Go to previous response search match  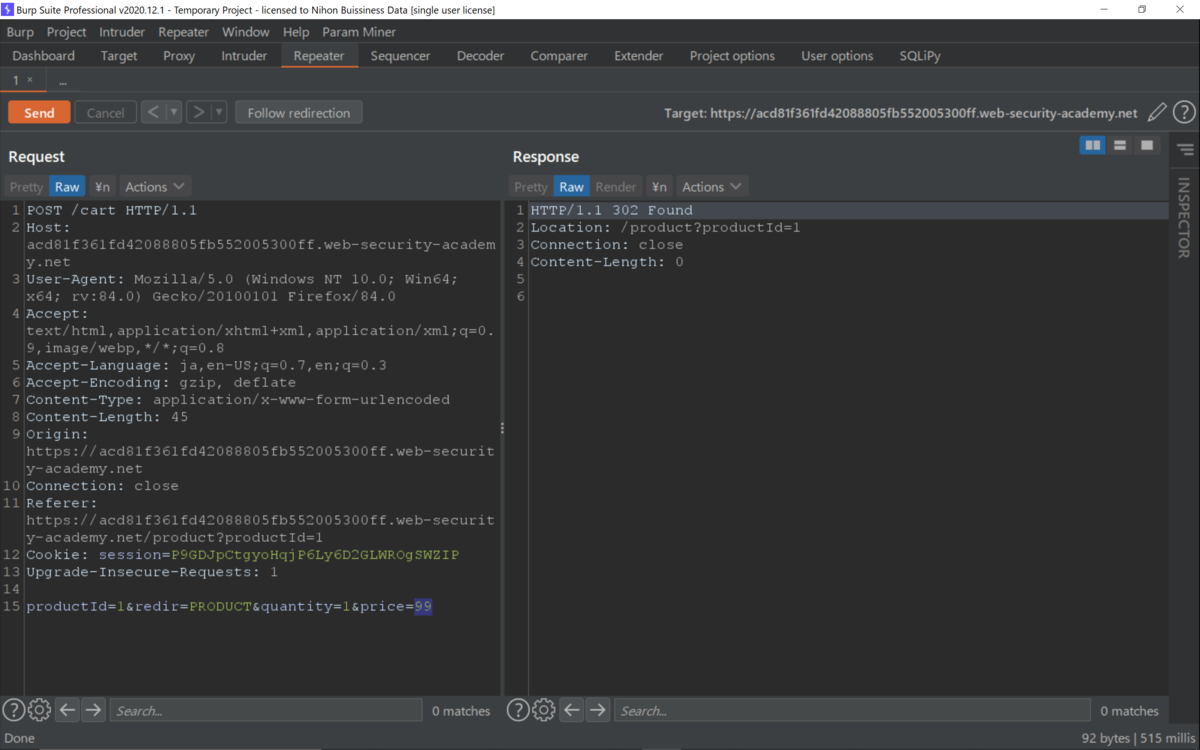click(x=571, y=710)
